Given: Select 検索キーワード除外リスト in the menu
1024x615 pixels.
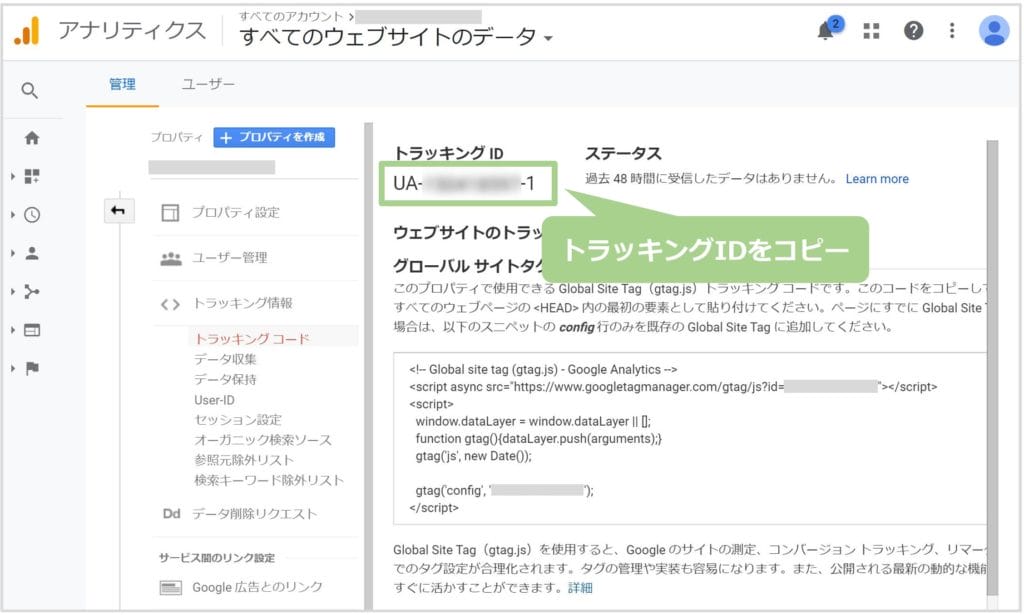Looking at the screenshot, I should tap(268, 481).
